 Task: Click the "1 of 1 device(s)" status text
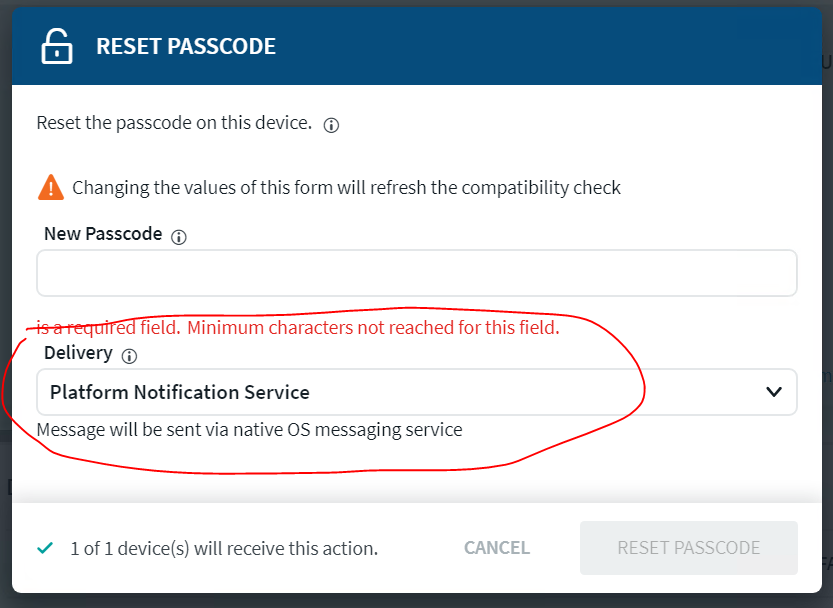click(x=224, y=548)
